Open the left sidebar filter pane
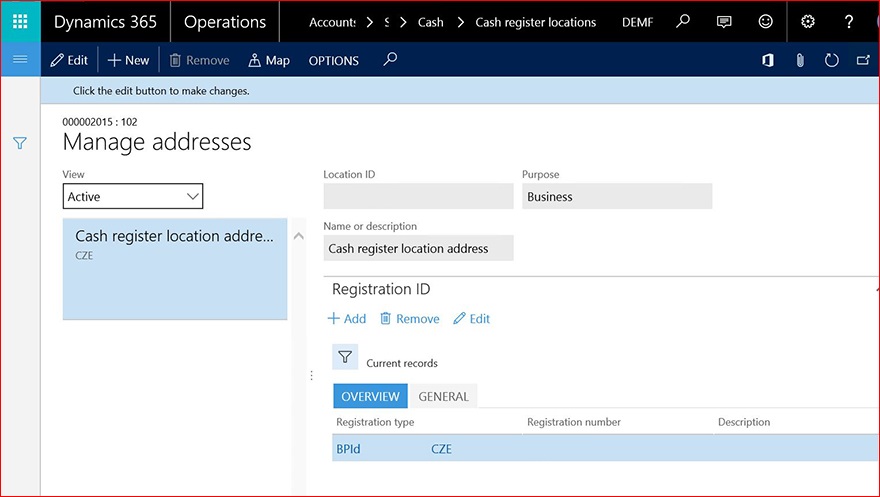Viewport: 880px width, 497px height. click(x=20, y=143)
